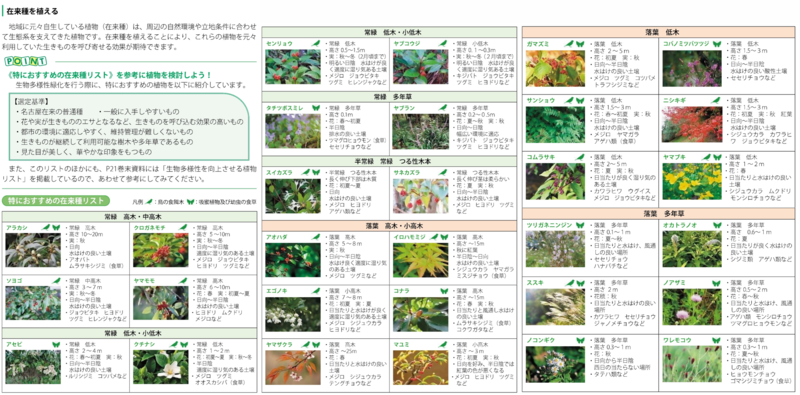Select the 特におすすめの在来種リスト green label
Image resolution: width=800 pixels, height=395 pixels.
[x=56, y=201]
